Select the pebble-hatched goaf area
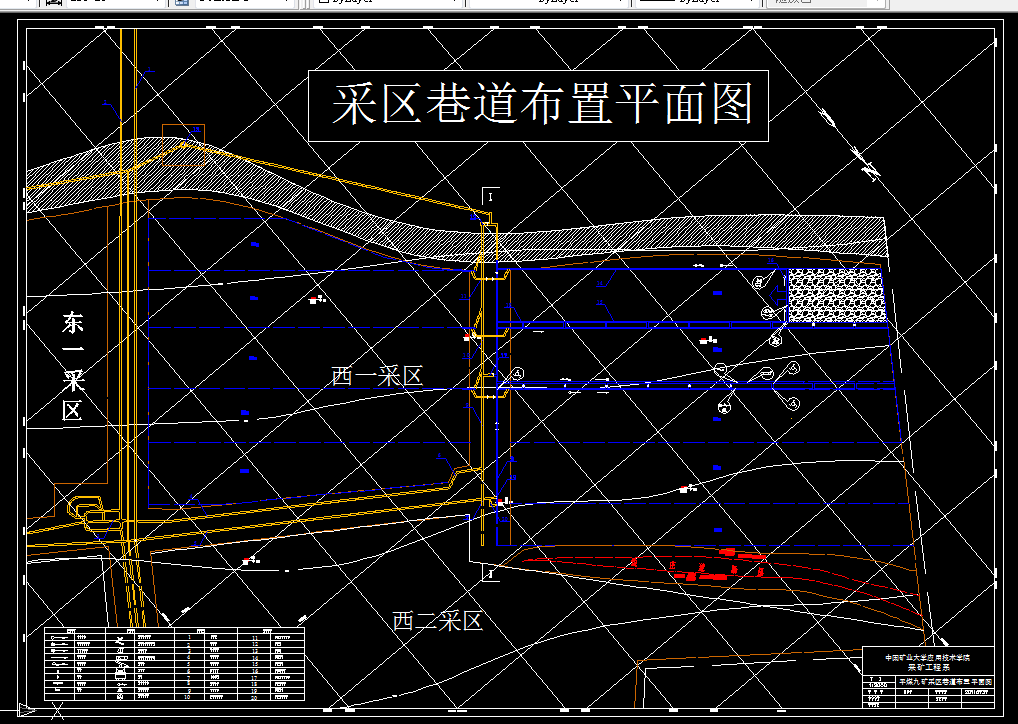Screen dimensions: 1018x724 [837, 295]
